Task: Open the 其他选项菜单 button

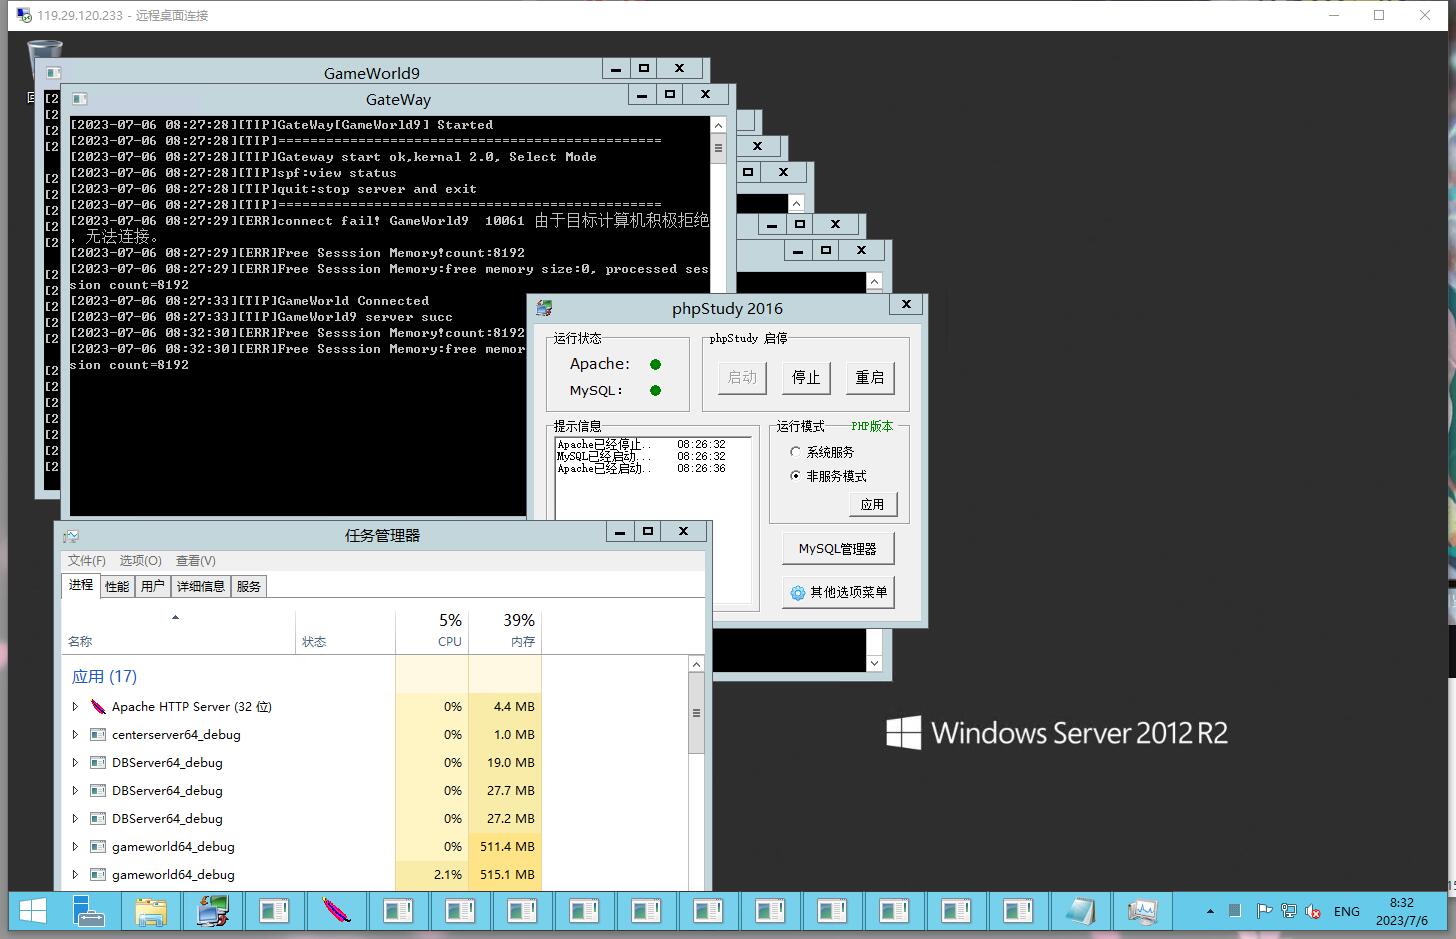Action: pyautogui.click(x=838, y=592)
